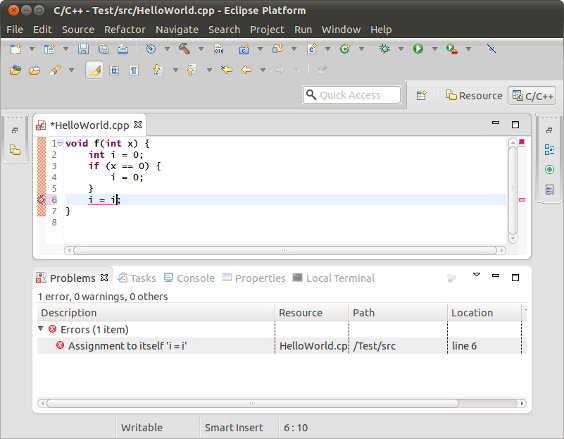This screenshot has height=439, width=564.
Task: Click the Save icon in toolbar
Action: pos(83,49)
